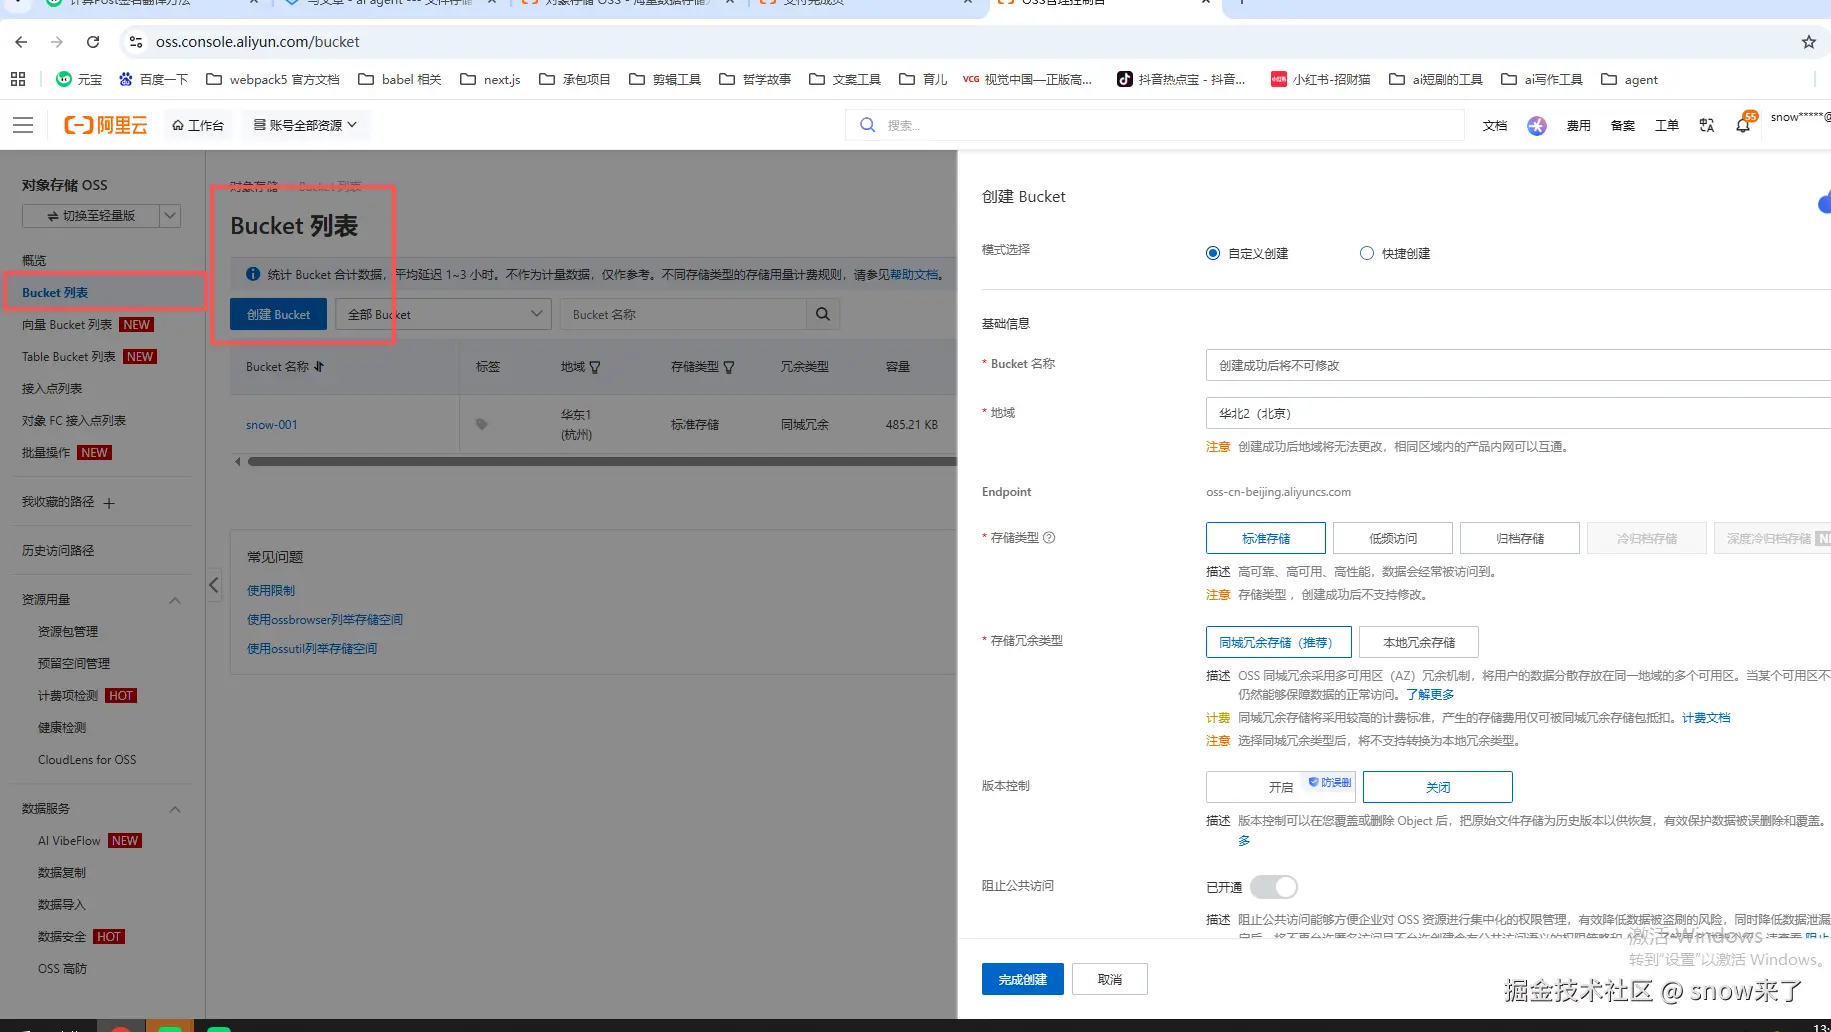This screenshot has height=1032, width=1831.
Task: Open the snow-001 bucket link
Action: click(x=272, y=425)
